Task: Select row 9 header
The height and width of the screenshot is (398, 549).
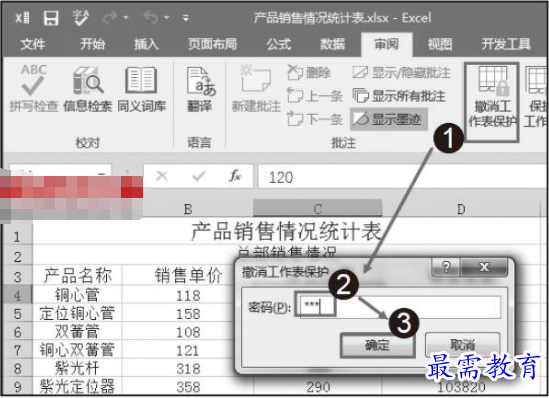Action: 18,387
